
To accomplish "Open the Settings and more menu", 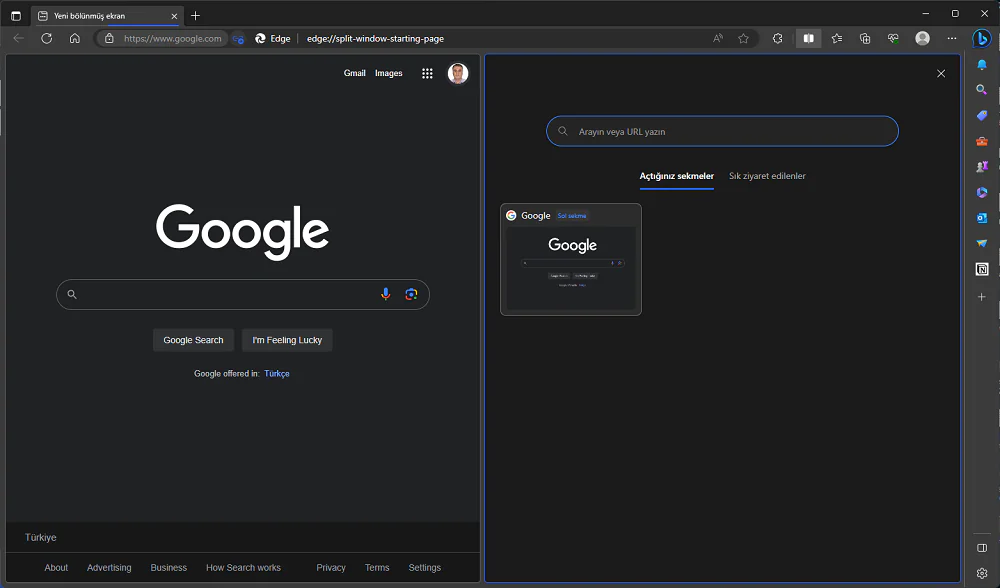I will (952, 38).
